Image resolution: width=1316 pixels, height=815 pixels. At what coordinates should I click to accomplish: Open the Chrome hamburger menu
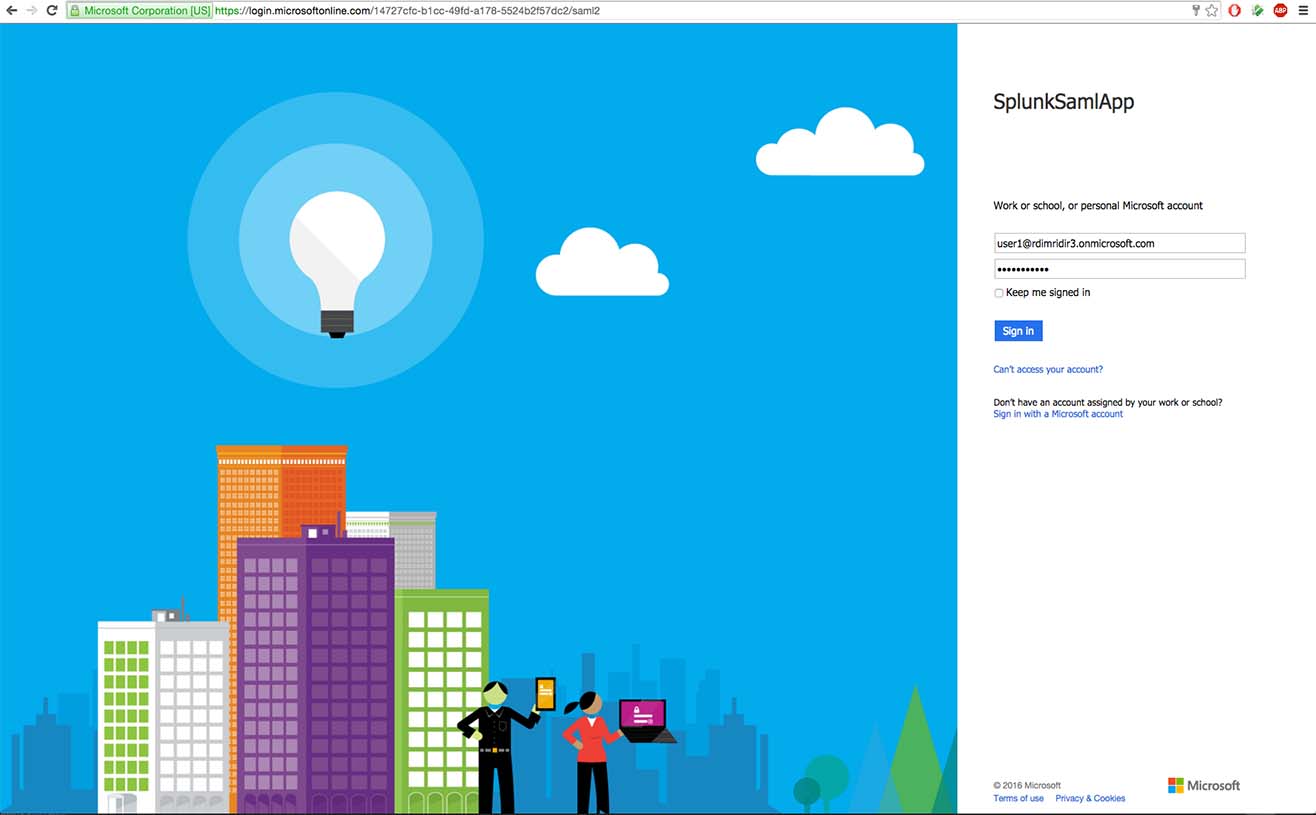tap(1303, 10)
